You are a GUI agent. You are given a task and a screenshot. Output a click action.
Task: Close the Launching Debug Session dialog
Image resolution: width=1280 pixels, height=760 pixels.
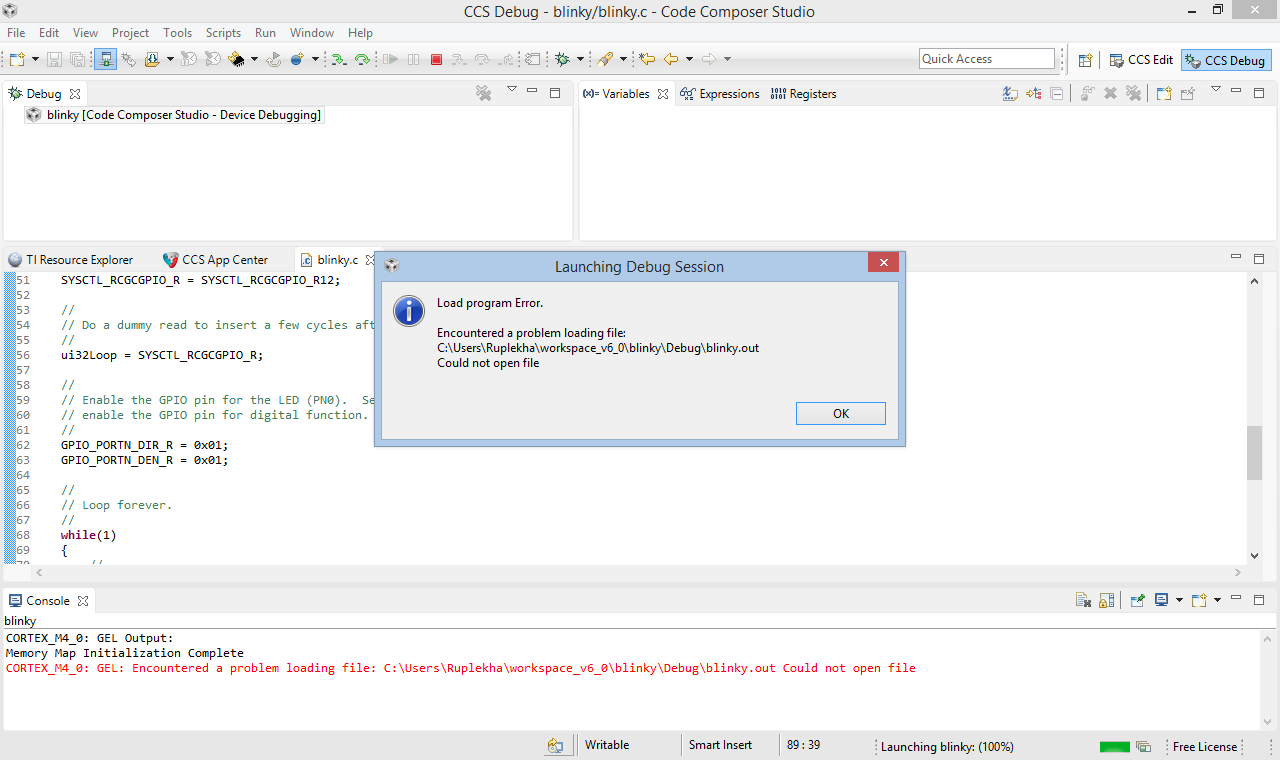tap(883, 264)
